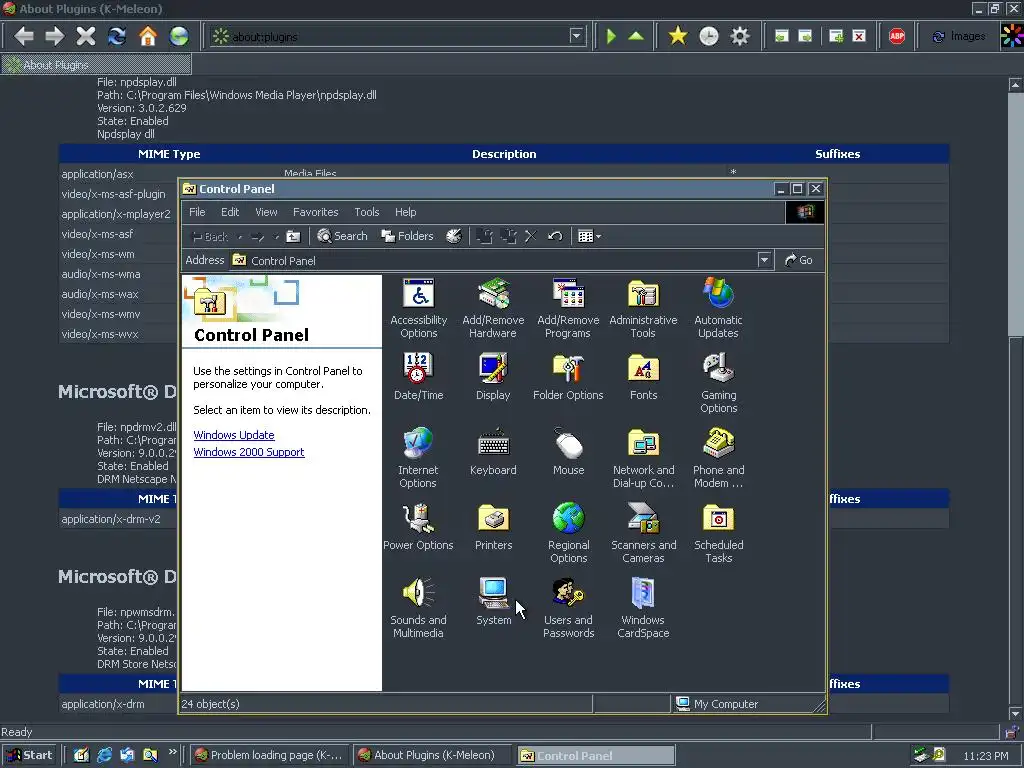Open the Date/Time applet
Viewport: 1024px width, 768px height.
[x=419, y=376]
